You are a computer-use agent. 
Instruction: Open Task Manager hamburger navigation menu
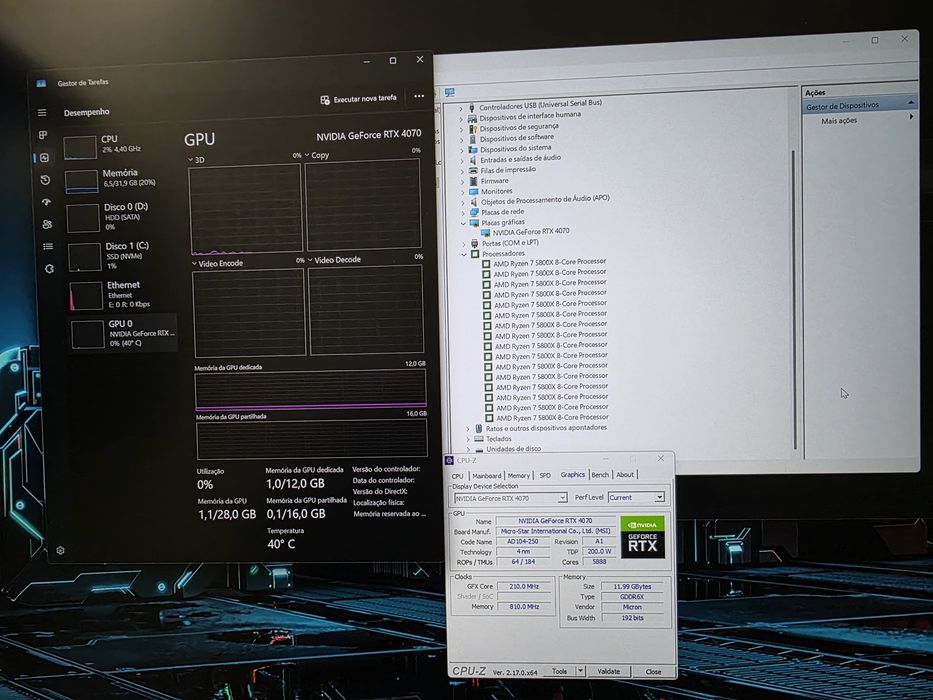pos(42,112)
